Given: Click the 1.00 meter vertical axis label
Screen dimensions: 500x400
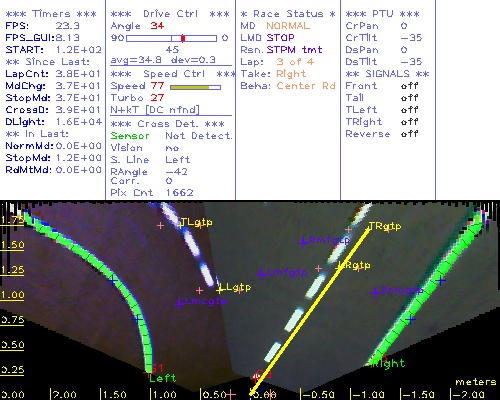Looking at the screenshot, I should pos(12,295).
